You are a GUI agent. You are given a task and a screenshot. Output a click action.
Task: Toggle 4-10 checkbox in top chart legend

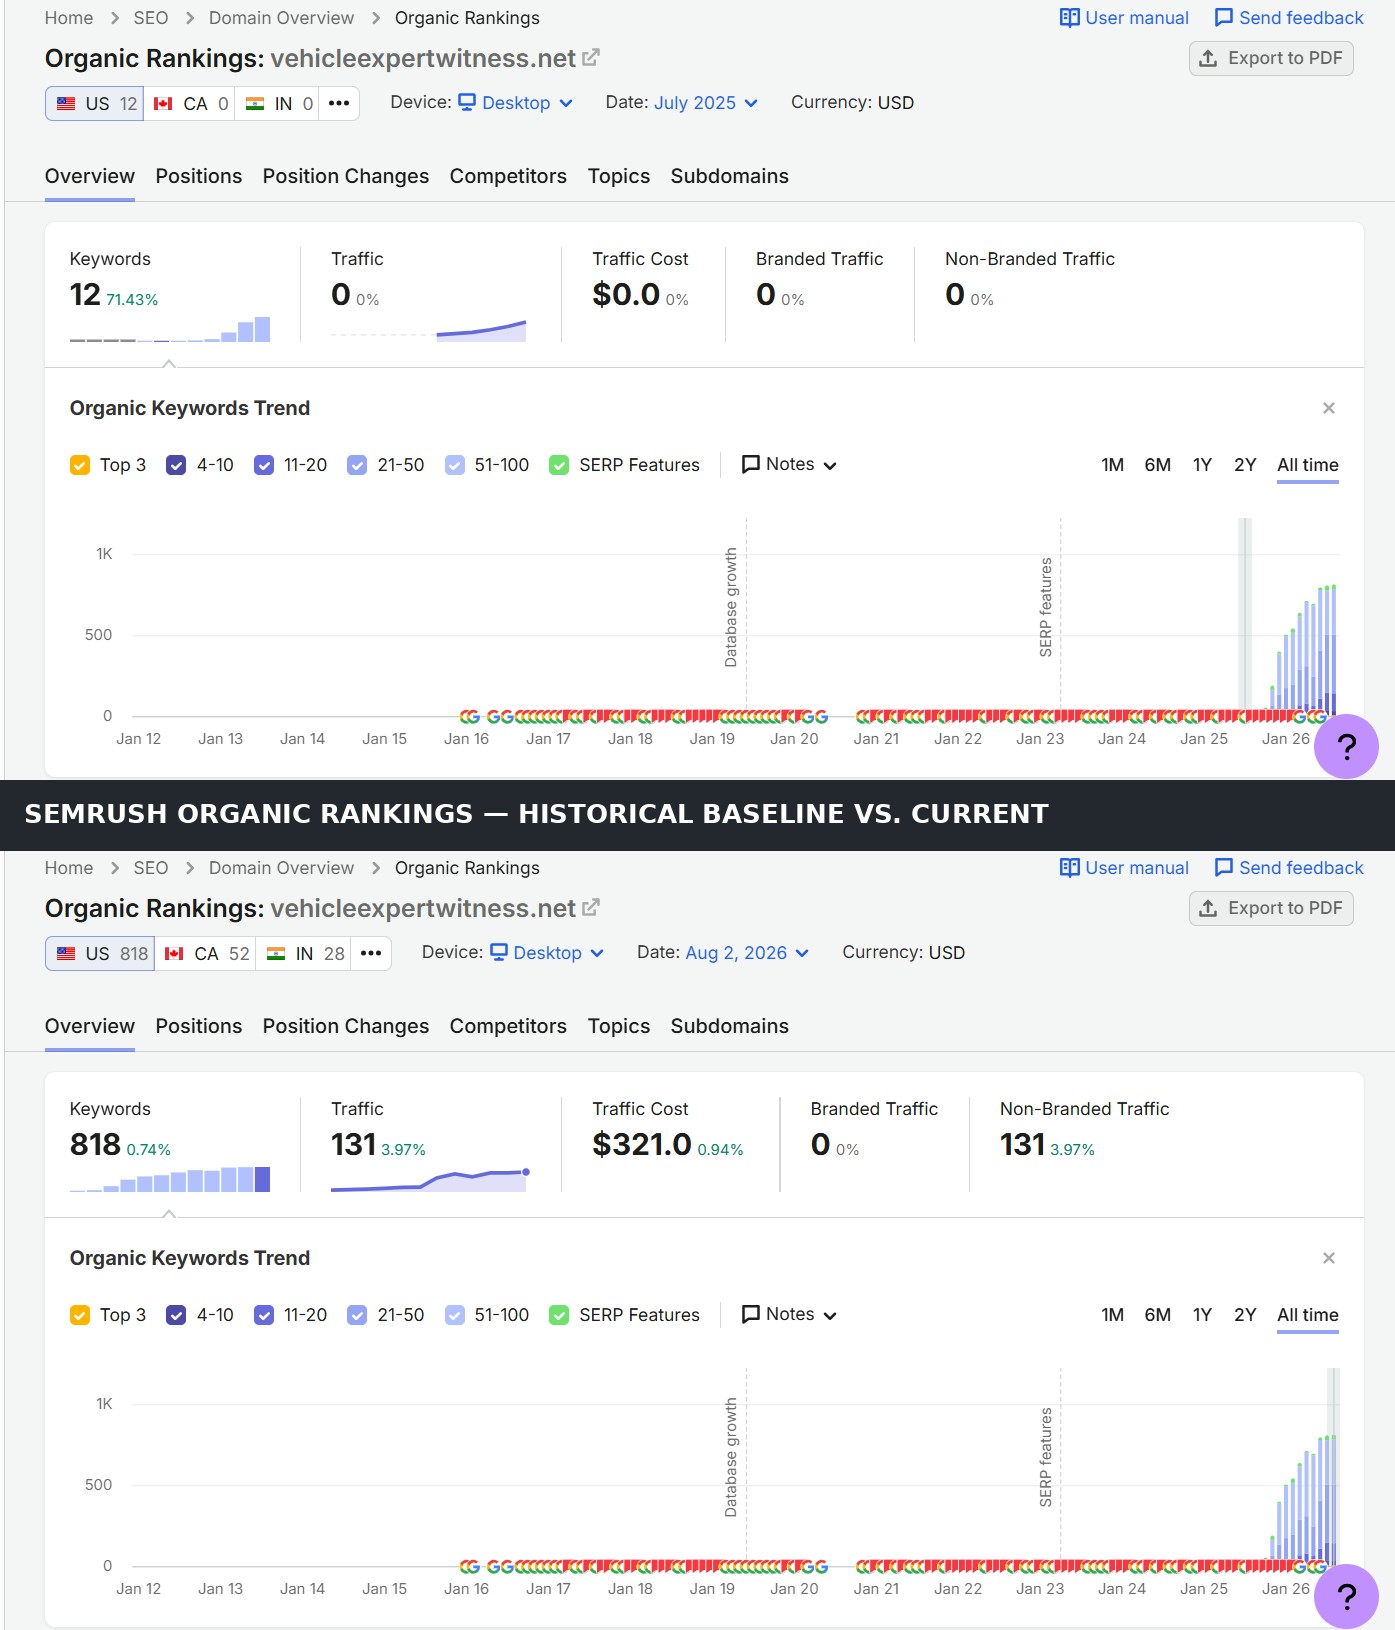[x=176, y=465]
